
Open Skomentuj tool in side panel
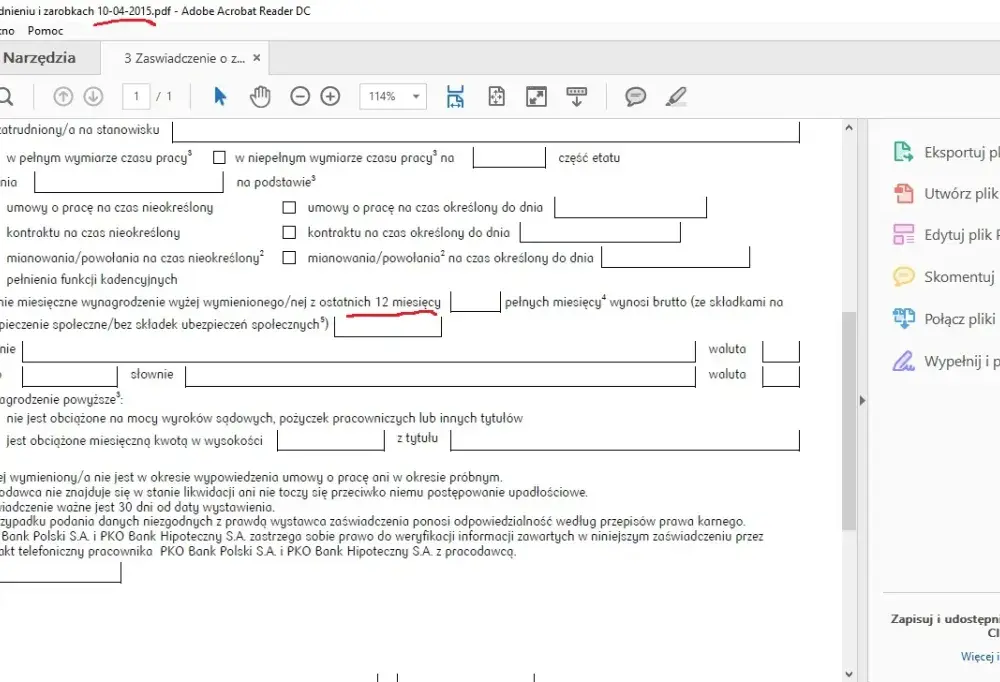click(944, 276)
